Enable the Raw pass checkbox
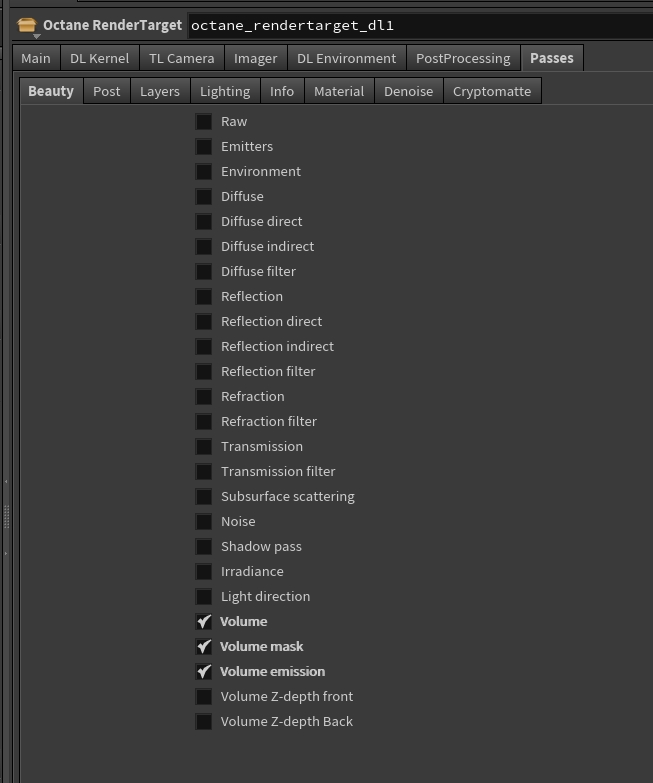 point(204,122)
